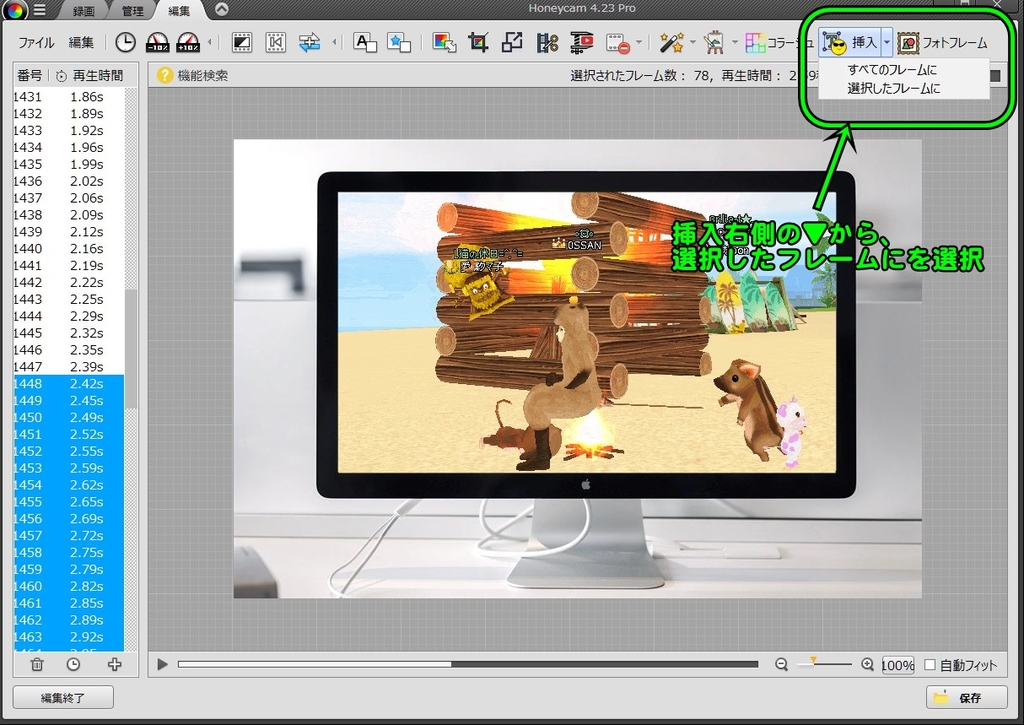This screenshot has width=1024, height=725.
Task: Click the 保存 save button
Action: [967, 698]
